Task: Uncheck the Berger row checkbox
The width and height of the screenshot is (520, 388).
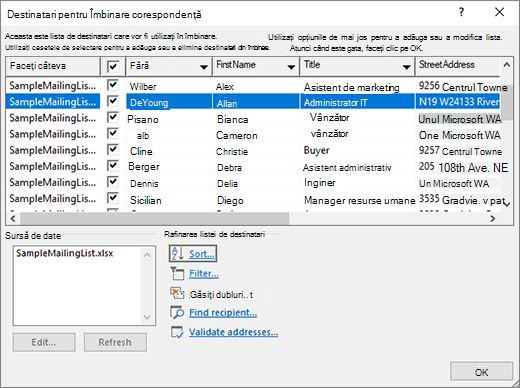Action: (x=113, y=166)
